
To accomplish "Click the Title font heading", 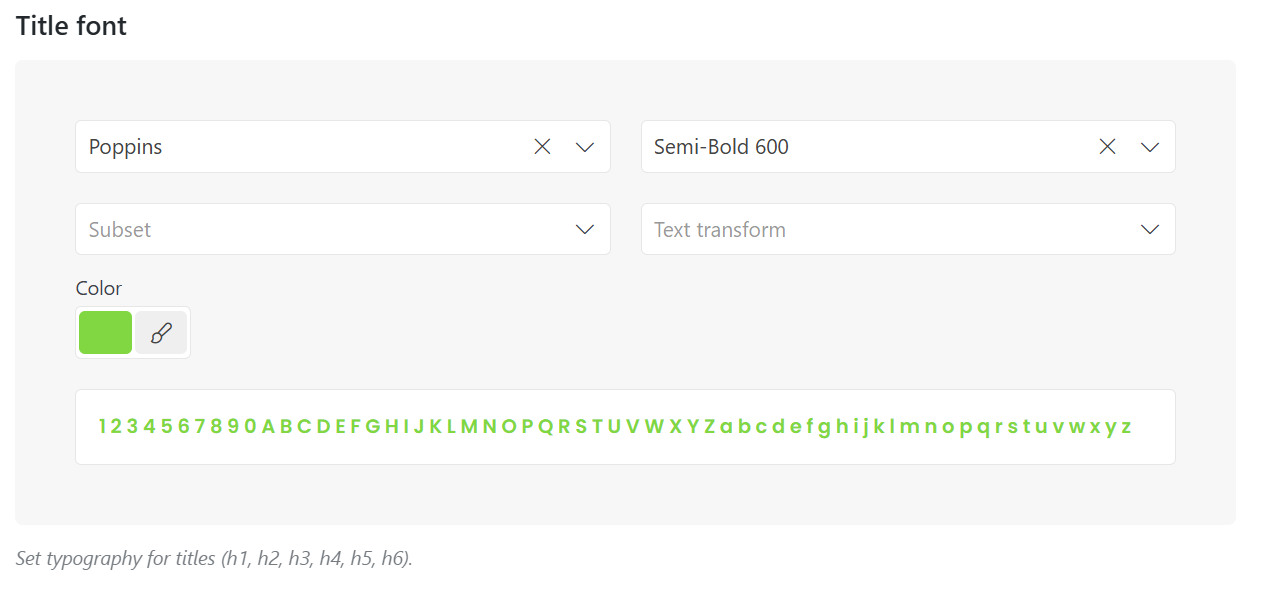I will (71, 26).
